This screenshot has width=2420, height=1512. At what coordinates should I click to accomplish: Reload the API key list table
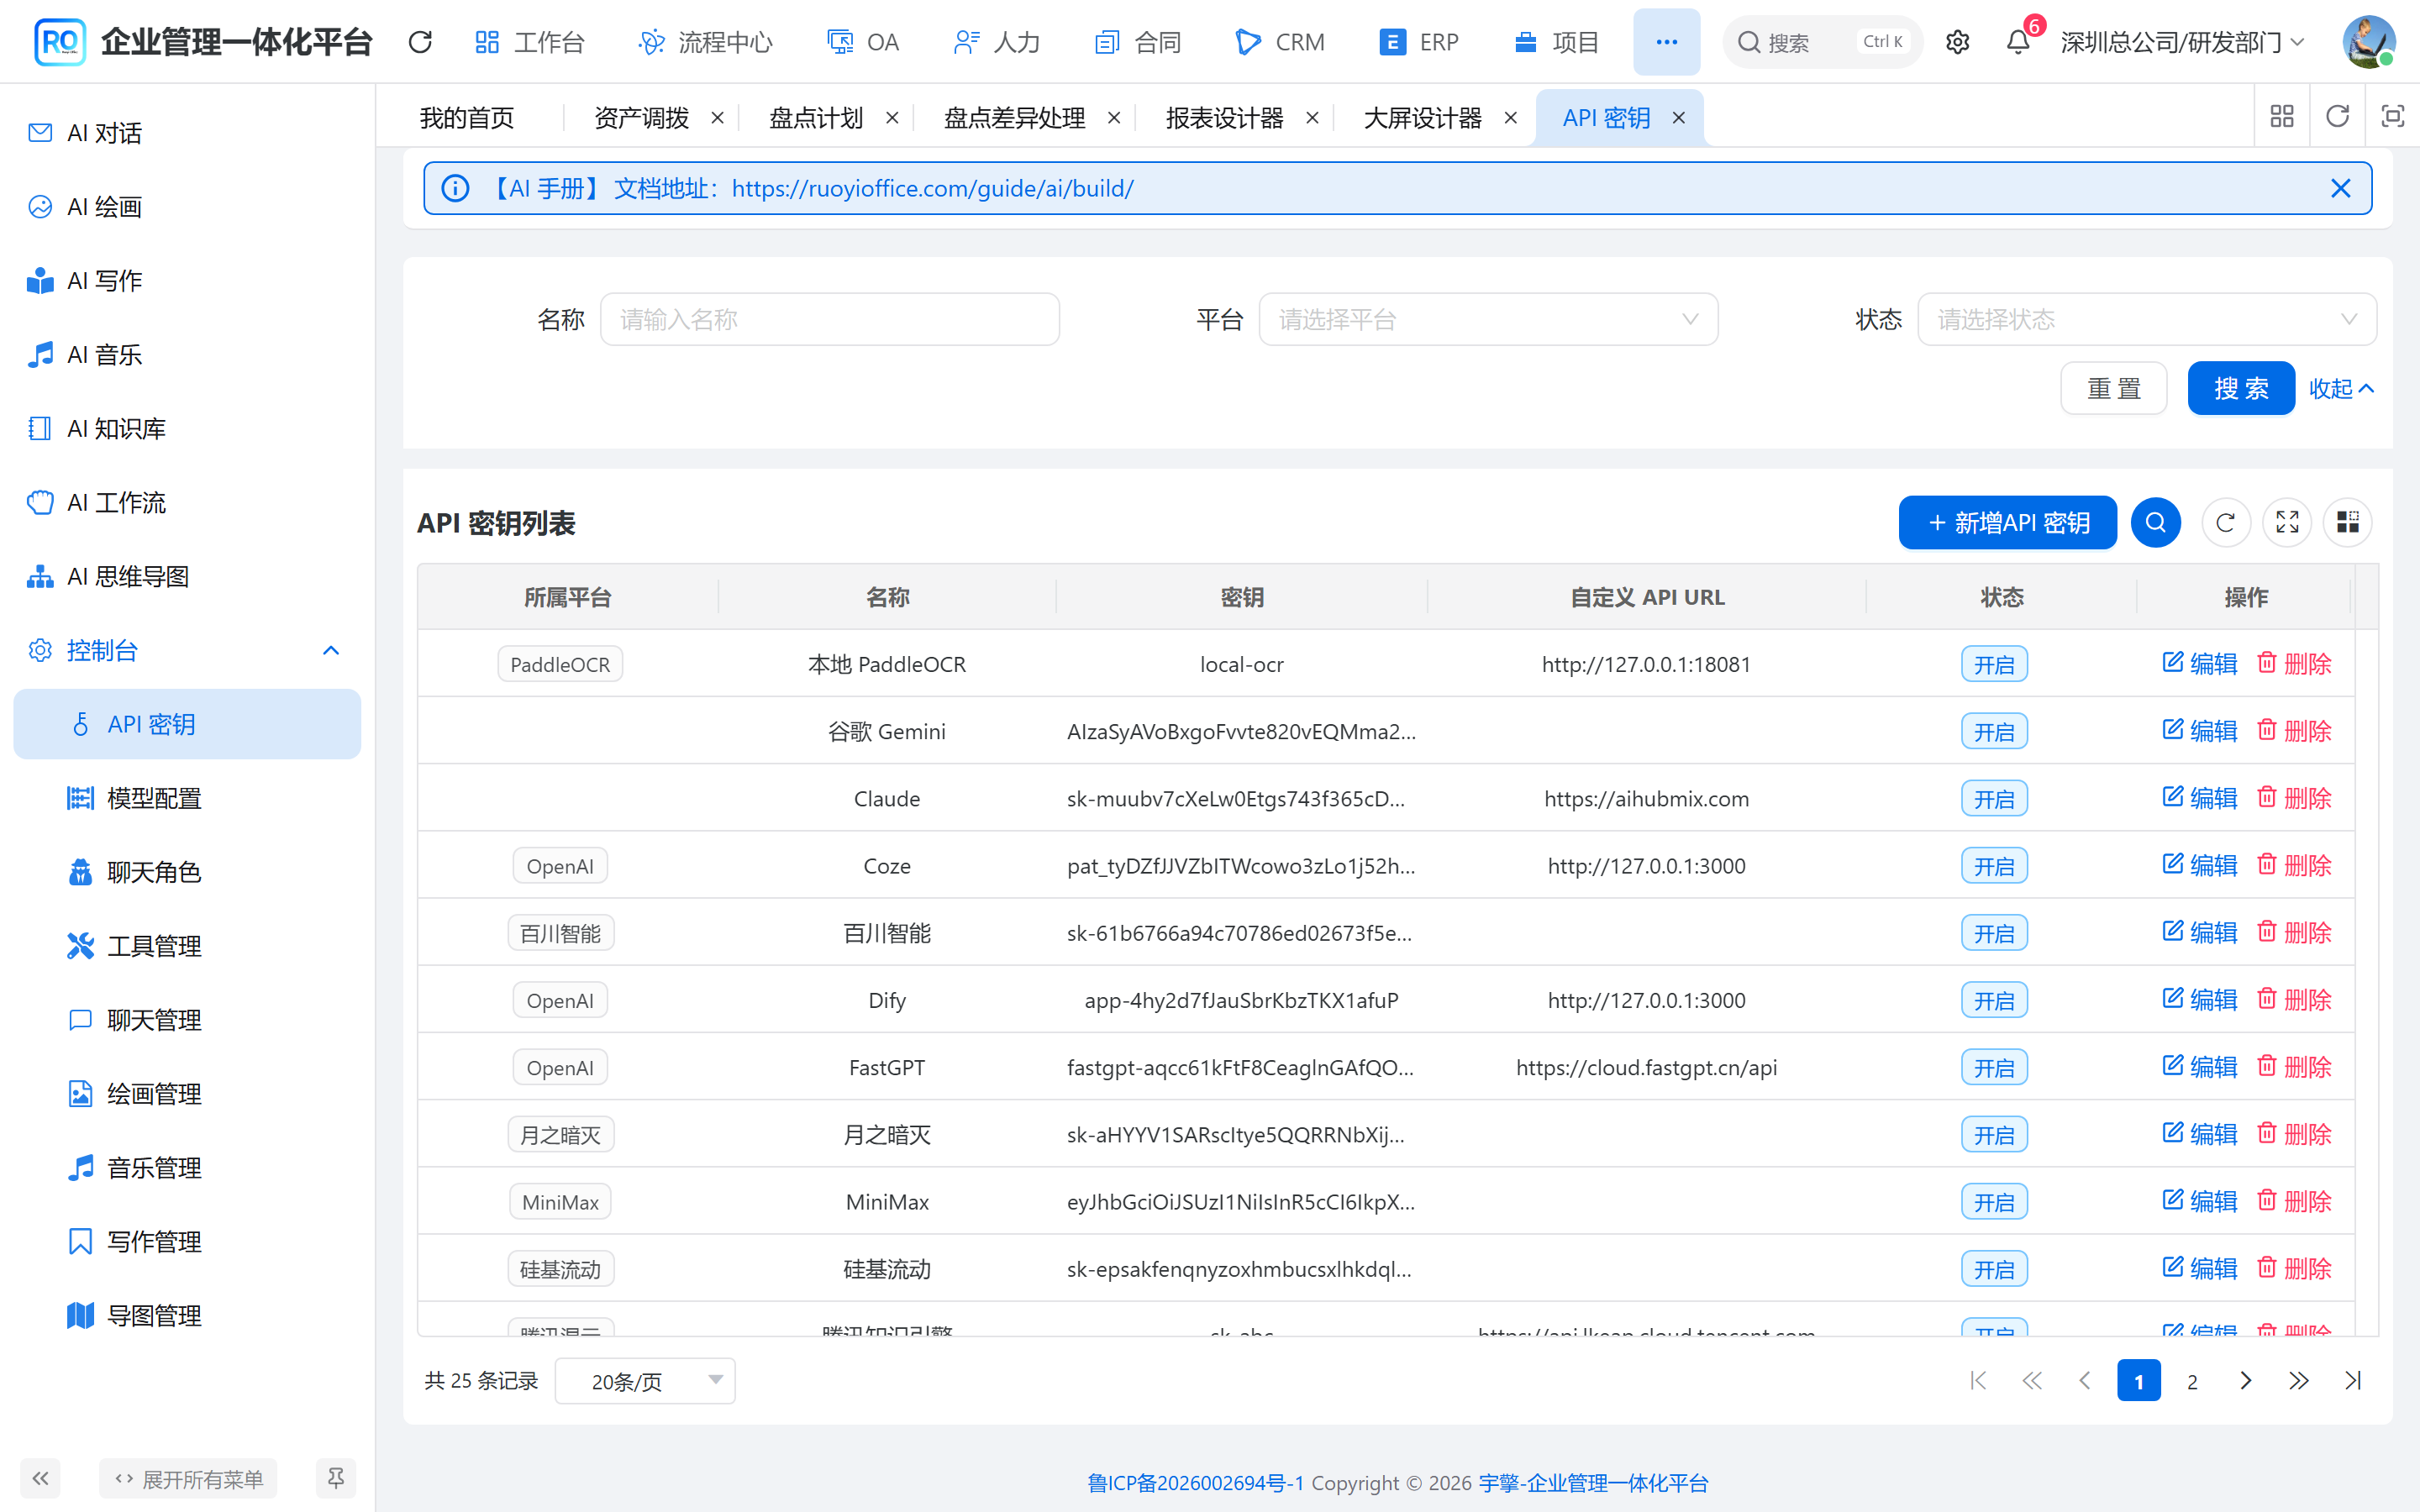coord(2226,522)
